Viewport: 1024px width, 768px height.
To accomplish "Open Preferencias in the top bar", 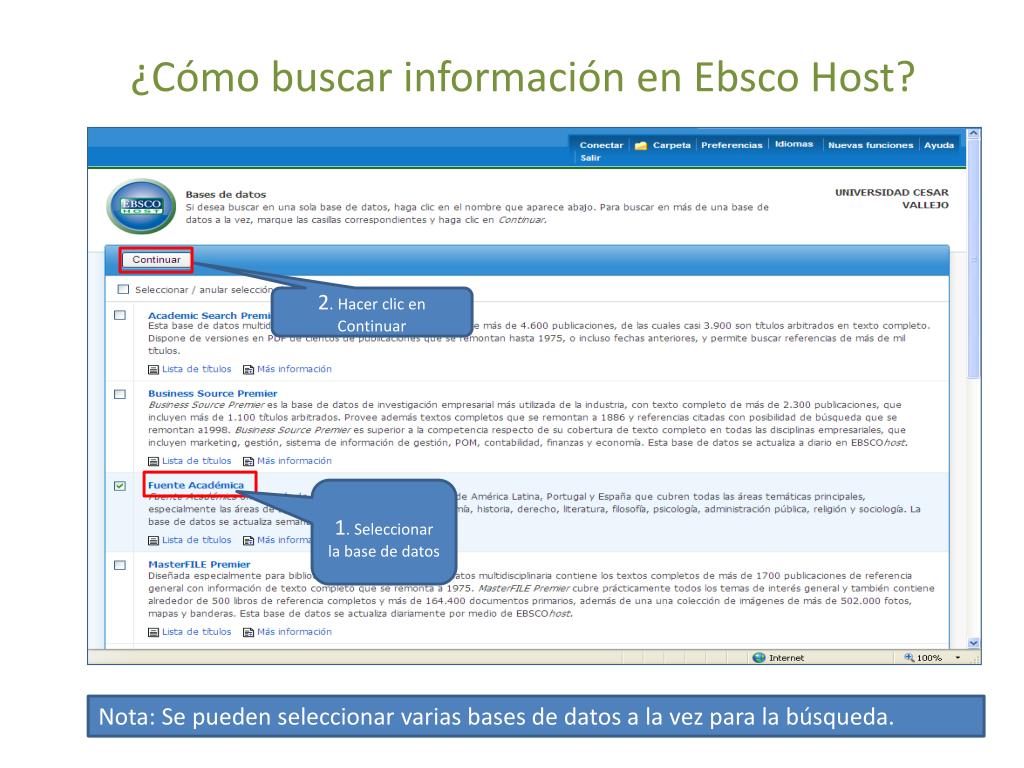I will (731, 145).
